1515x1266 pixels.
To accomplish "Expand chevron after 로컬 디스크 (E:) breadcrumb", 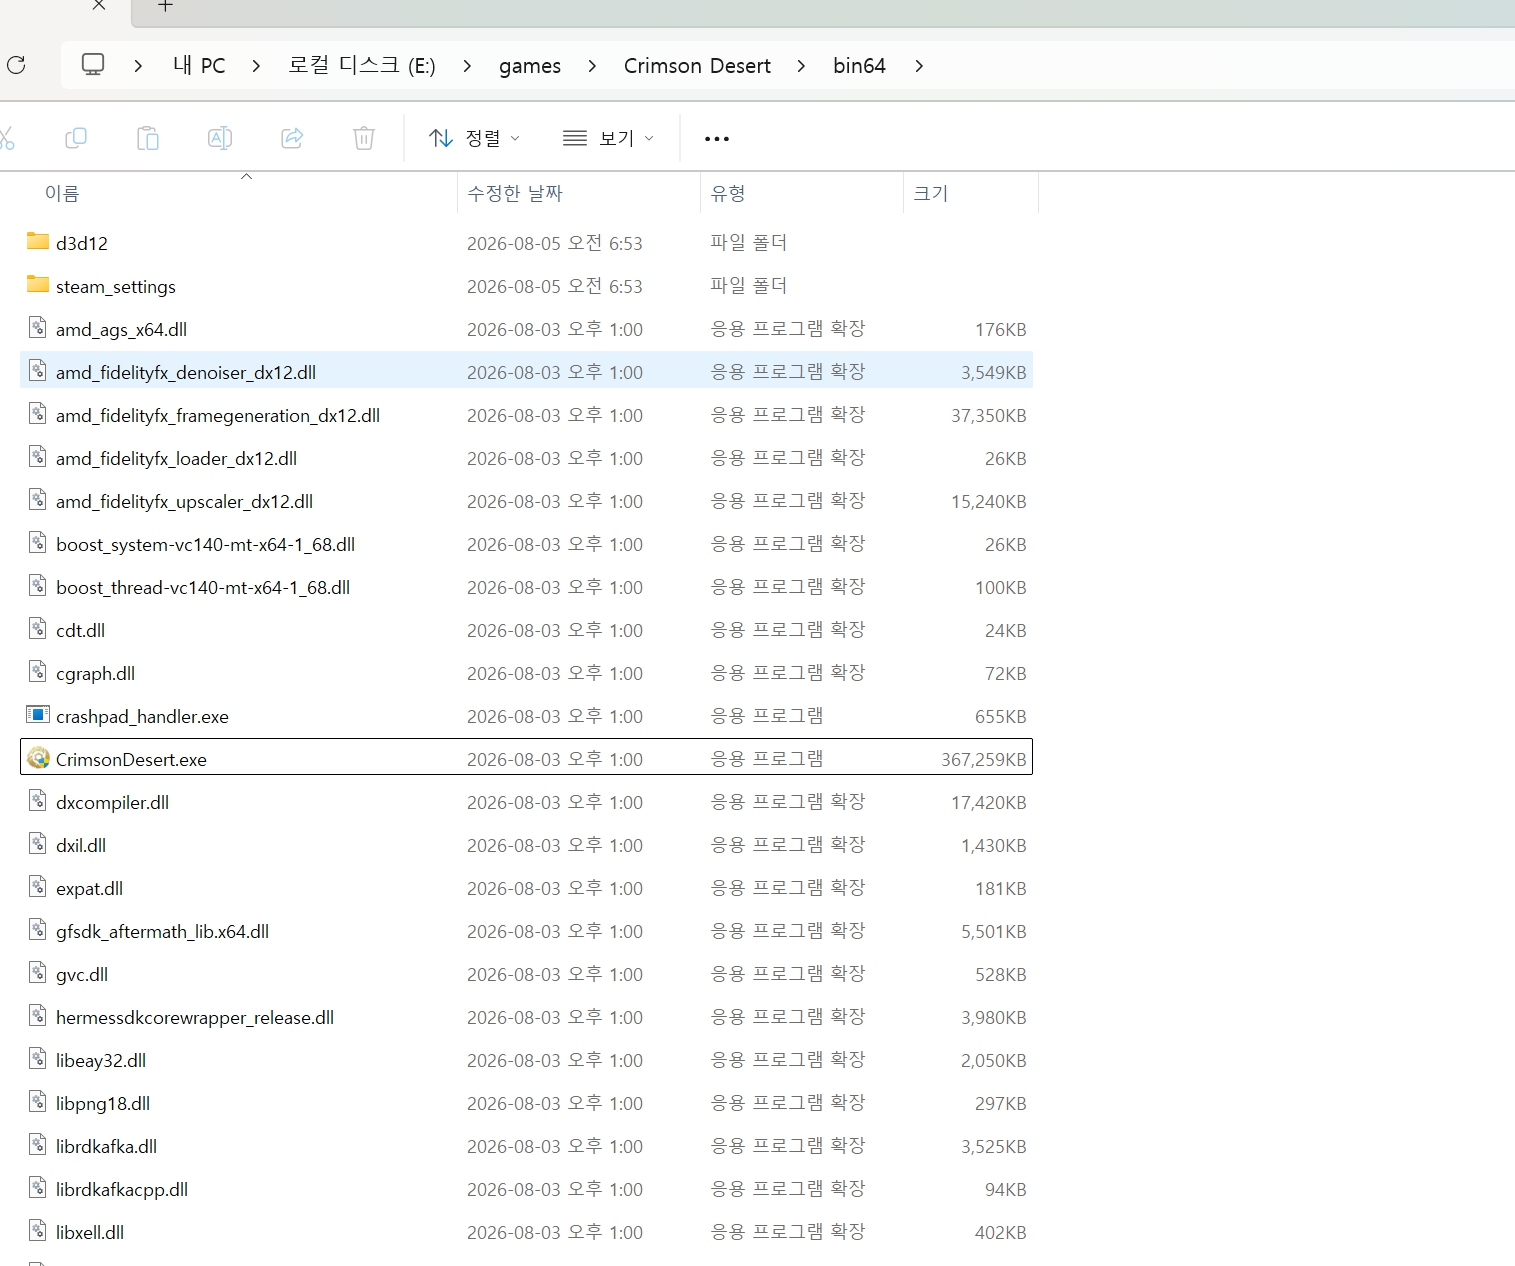I will (x=467, y=66).
